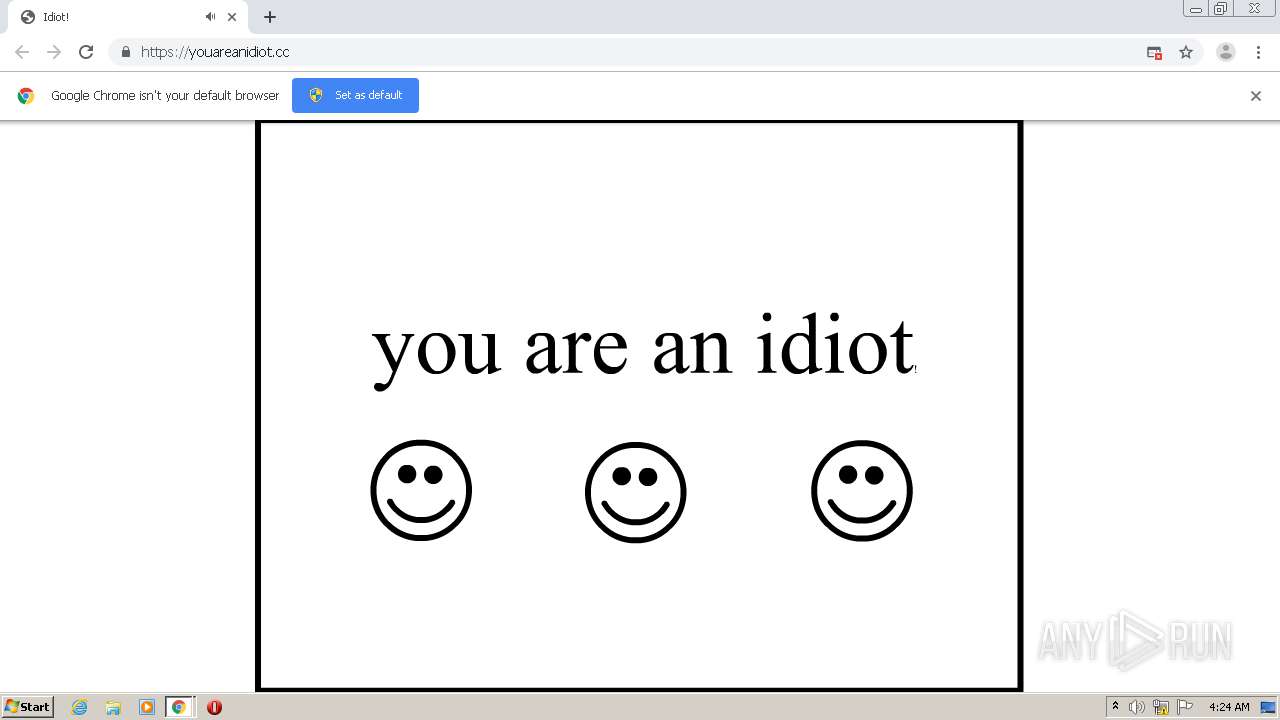Screen dimensions: 1280x720
Task: Click 'Google Chrome isn't your default browser' text
Action: tap(165, 96)
